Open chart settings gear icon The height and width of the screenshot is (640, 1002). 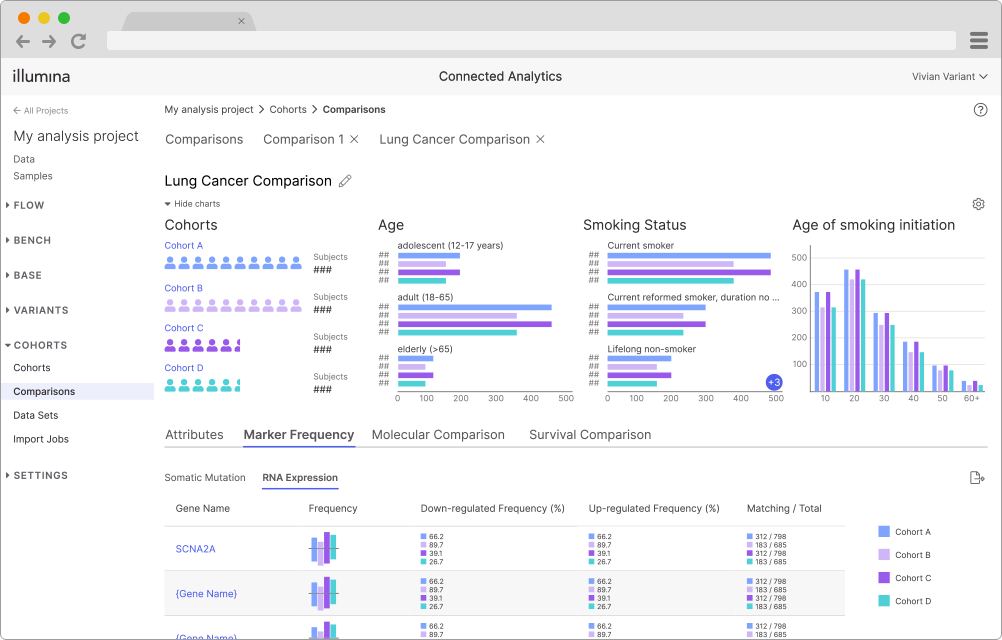click(x=978, y=204)
